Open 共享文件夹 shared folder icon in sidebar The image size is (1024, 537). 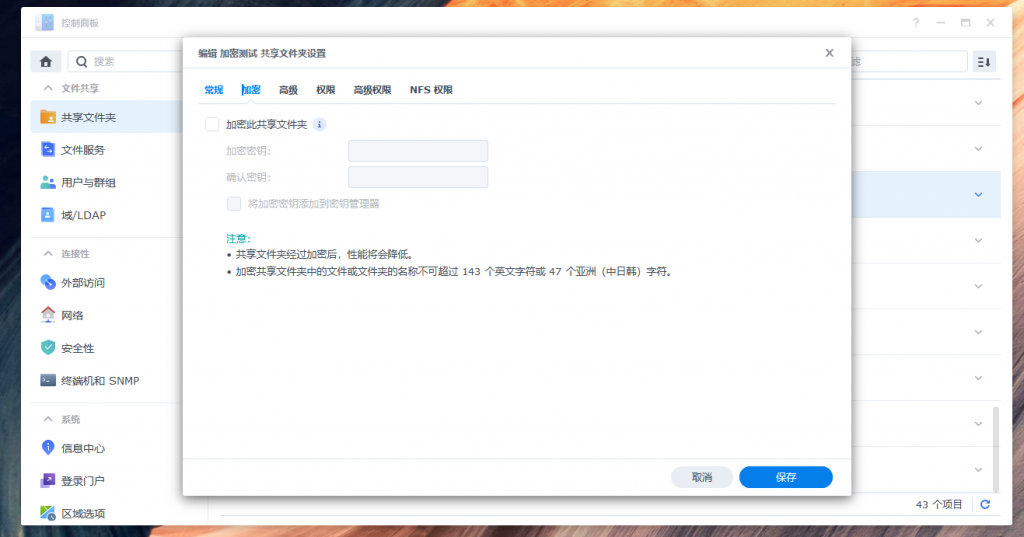[x=48, y=117]
